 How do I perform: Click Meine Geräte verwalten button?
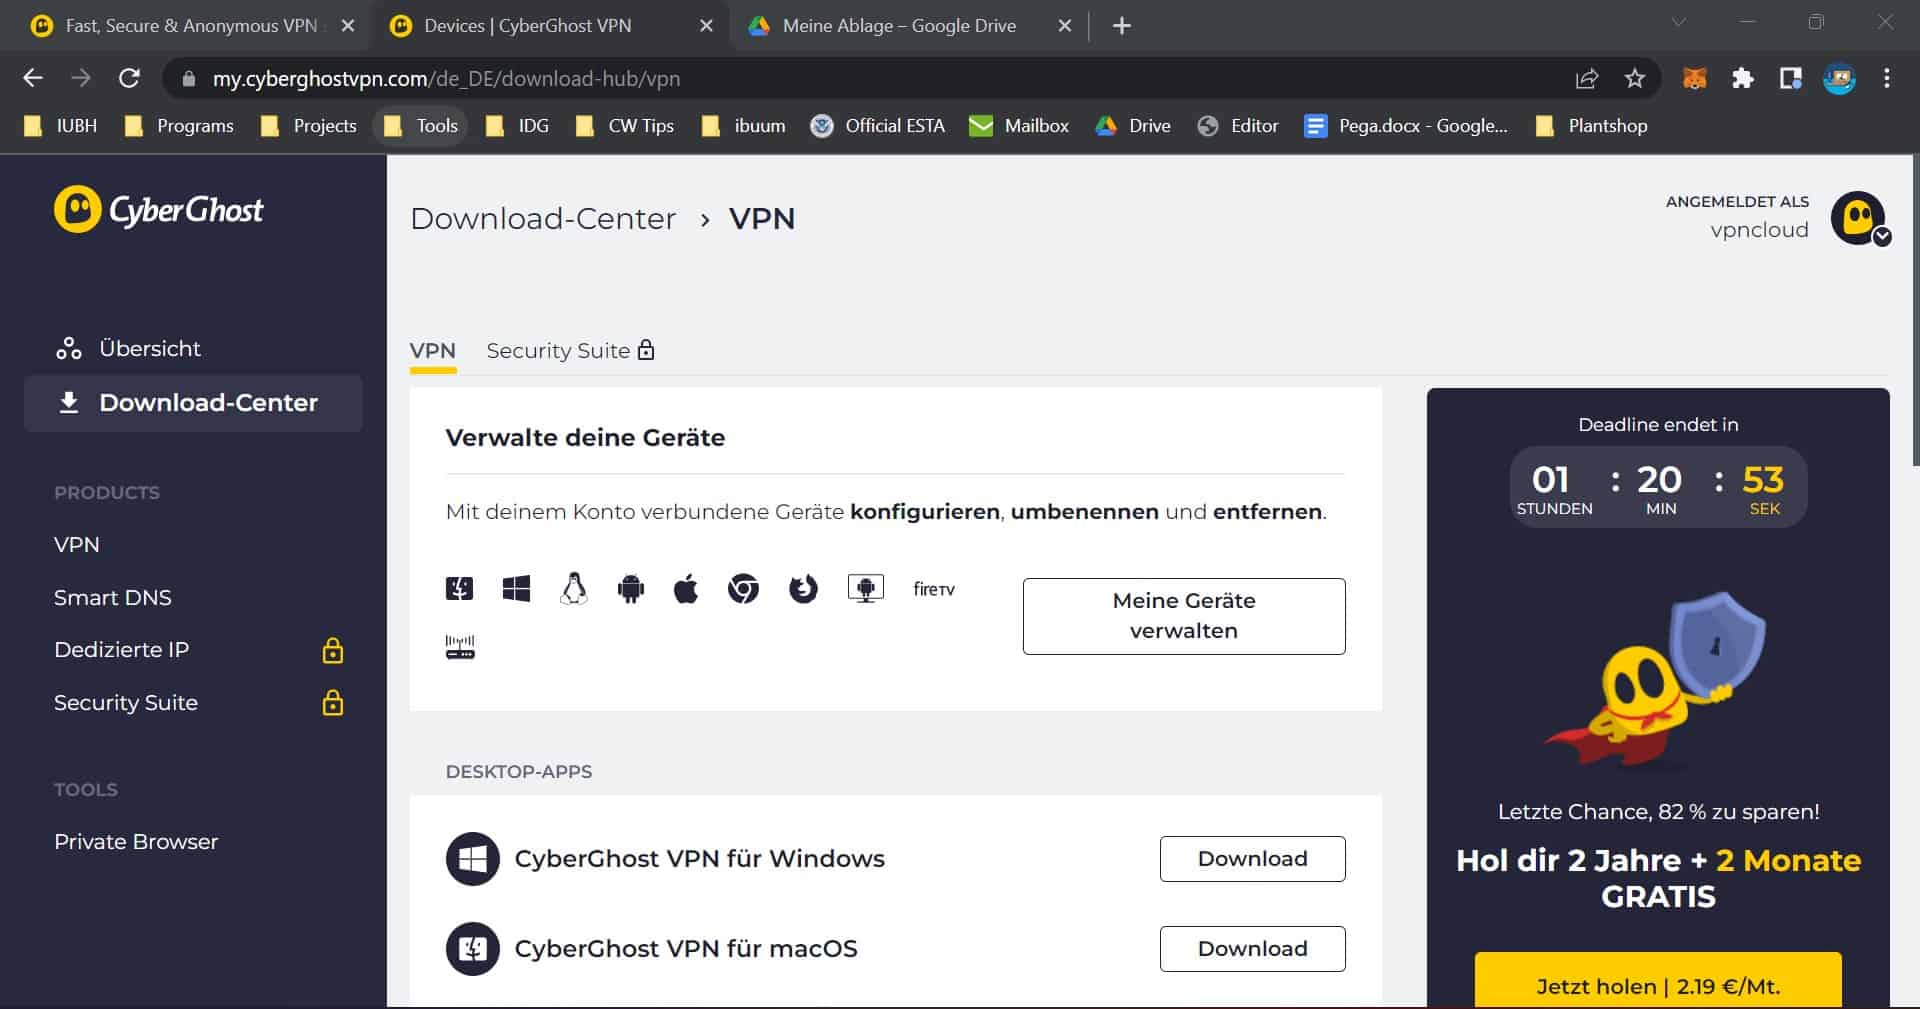[1184, 616]
